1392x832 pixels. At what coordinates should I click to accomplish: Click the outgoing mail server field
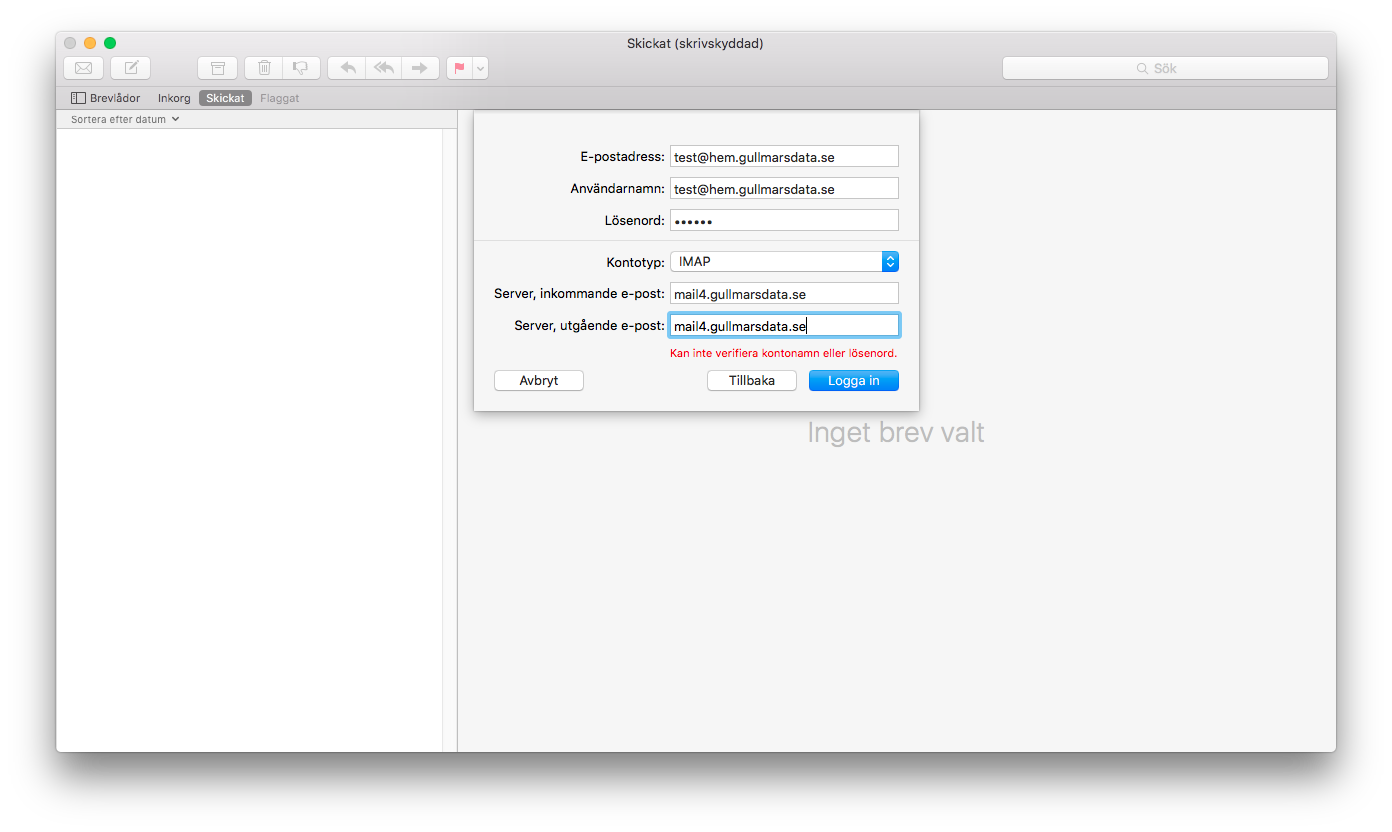[784, 325]
